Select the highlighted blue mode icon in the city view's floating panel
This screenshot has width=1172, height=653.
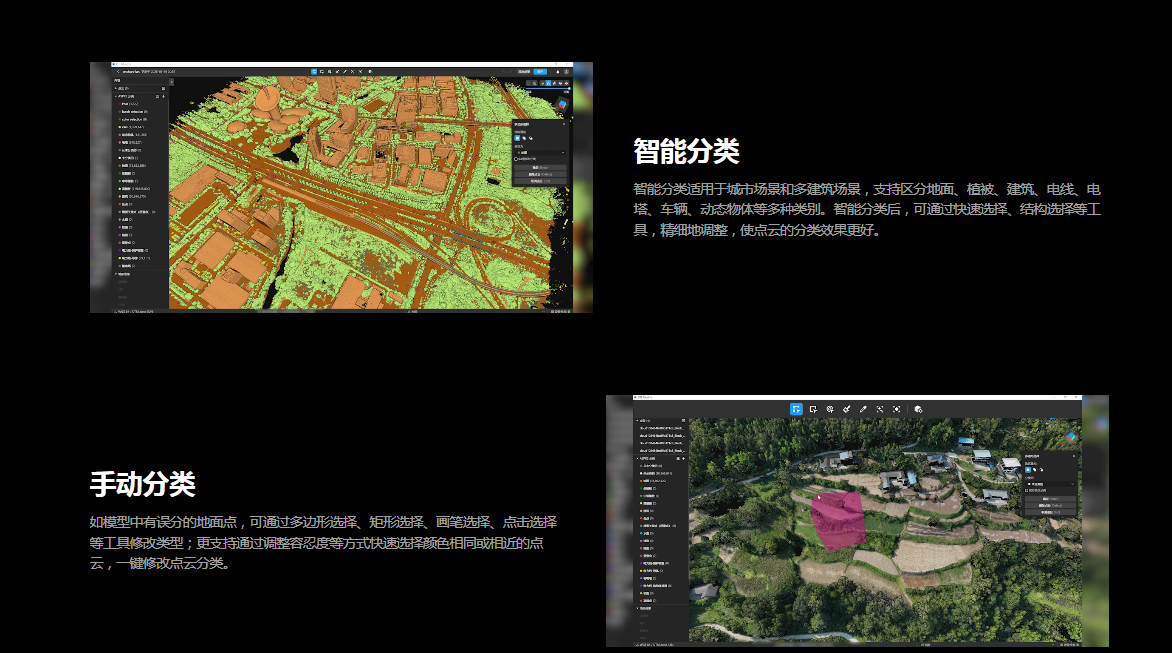(517, 138)
